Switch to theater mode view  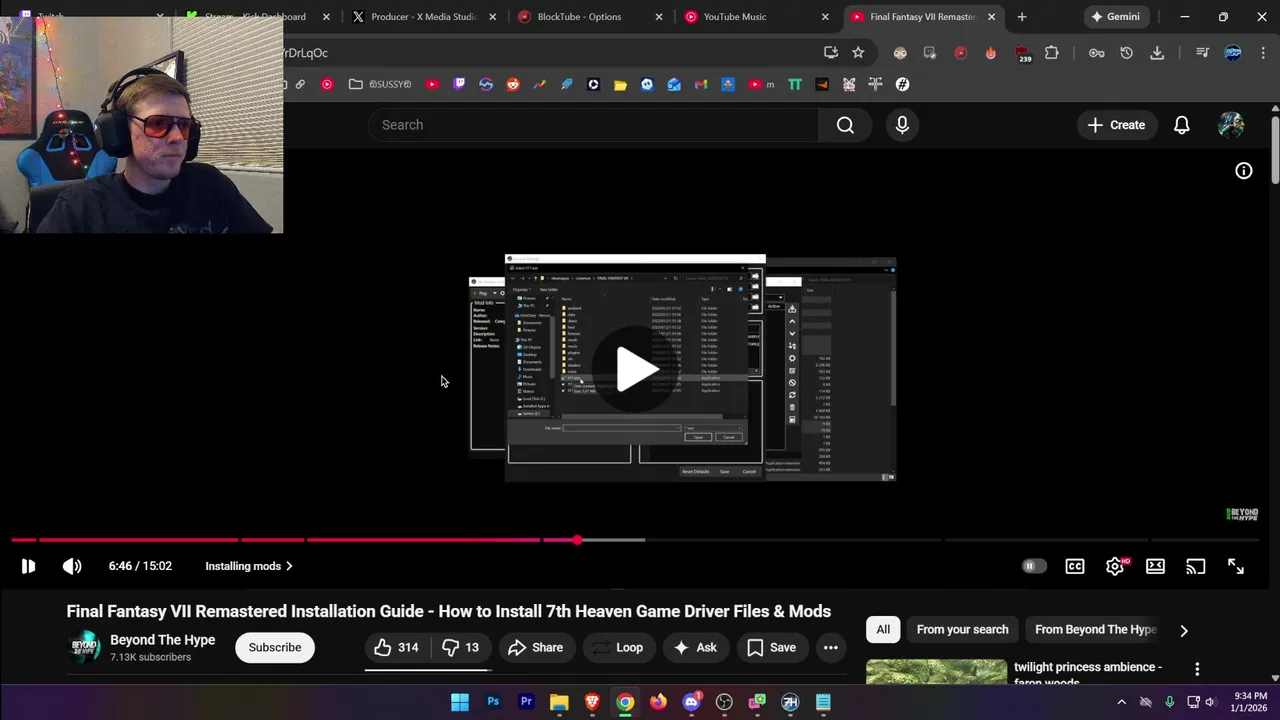(x=1155, y=566)
